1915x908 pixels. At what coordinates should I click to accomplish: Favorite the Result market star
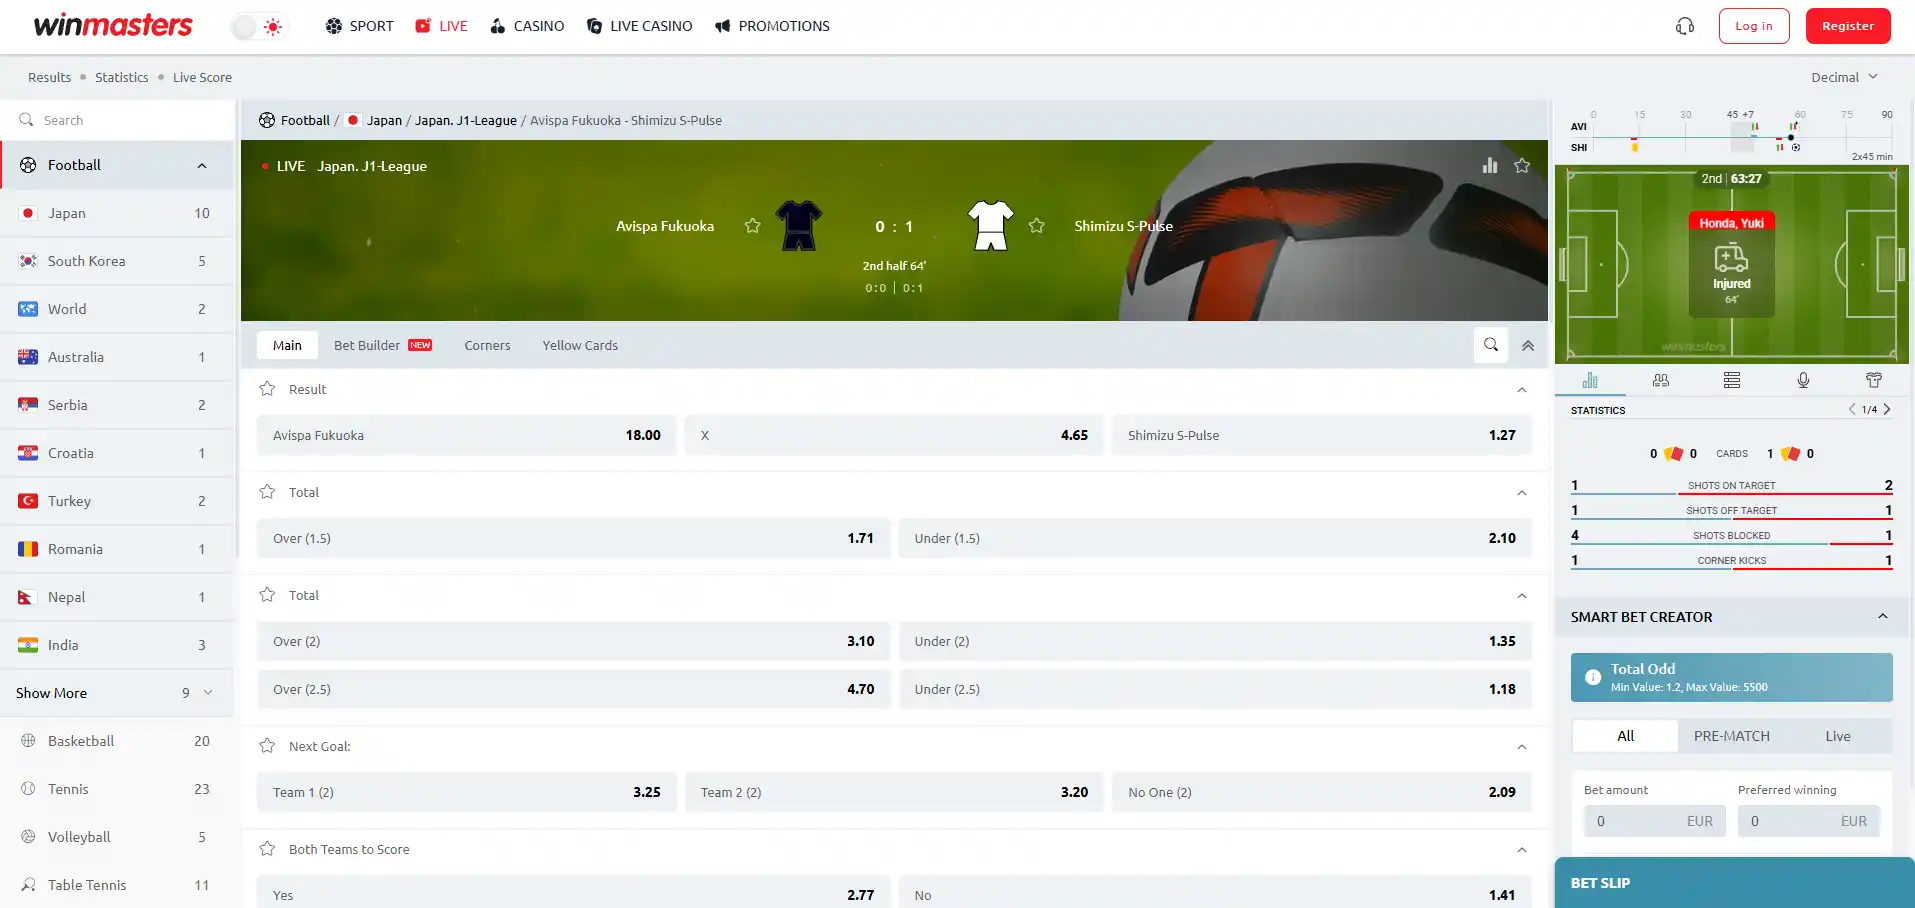267,389
